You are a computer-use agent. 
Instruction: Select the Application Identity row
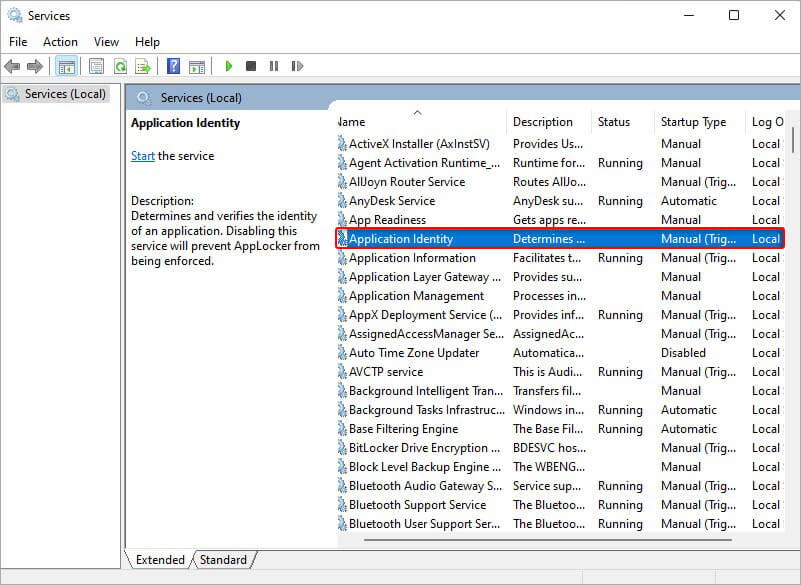[x=560, y=239]
